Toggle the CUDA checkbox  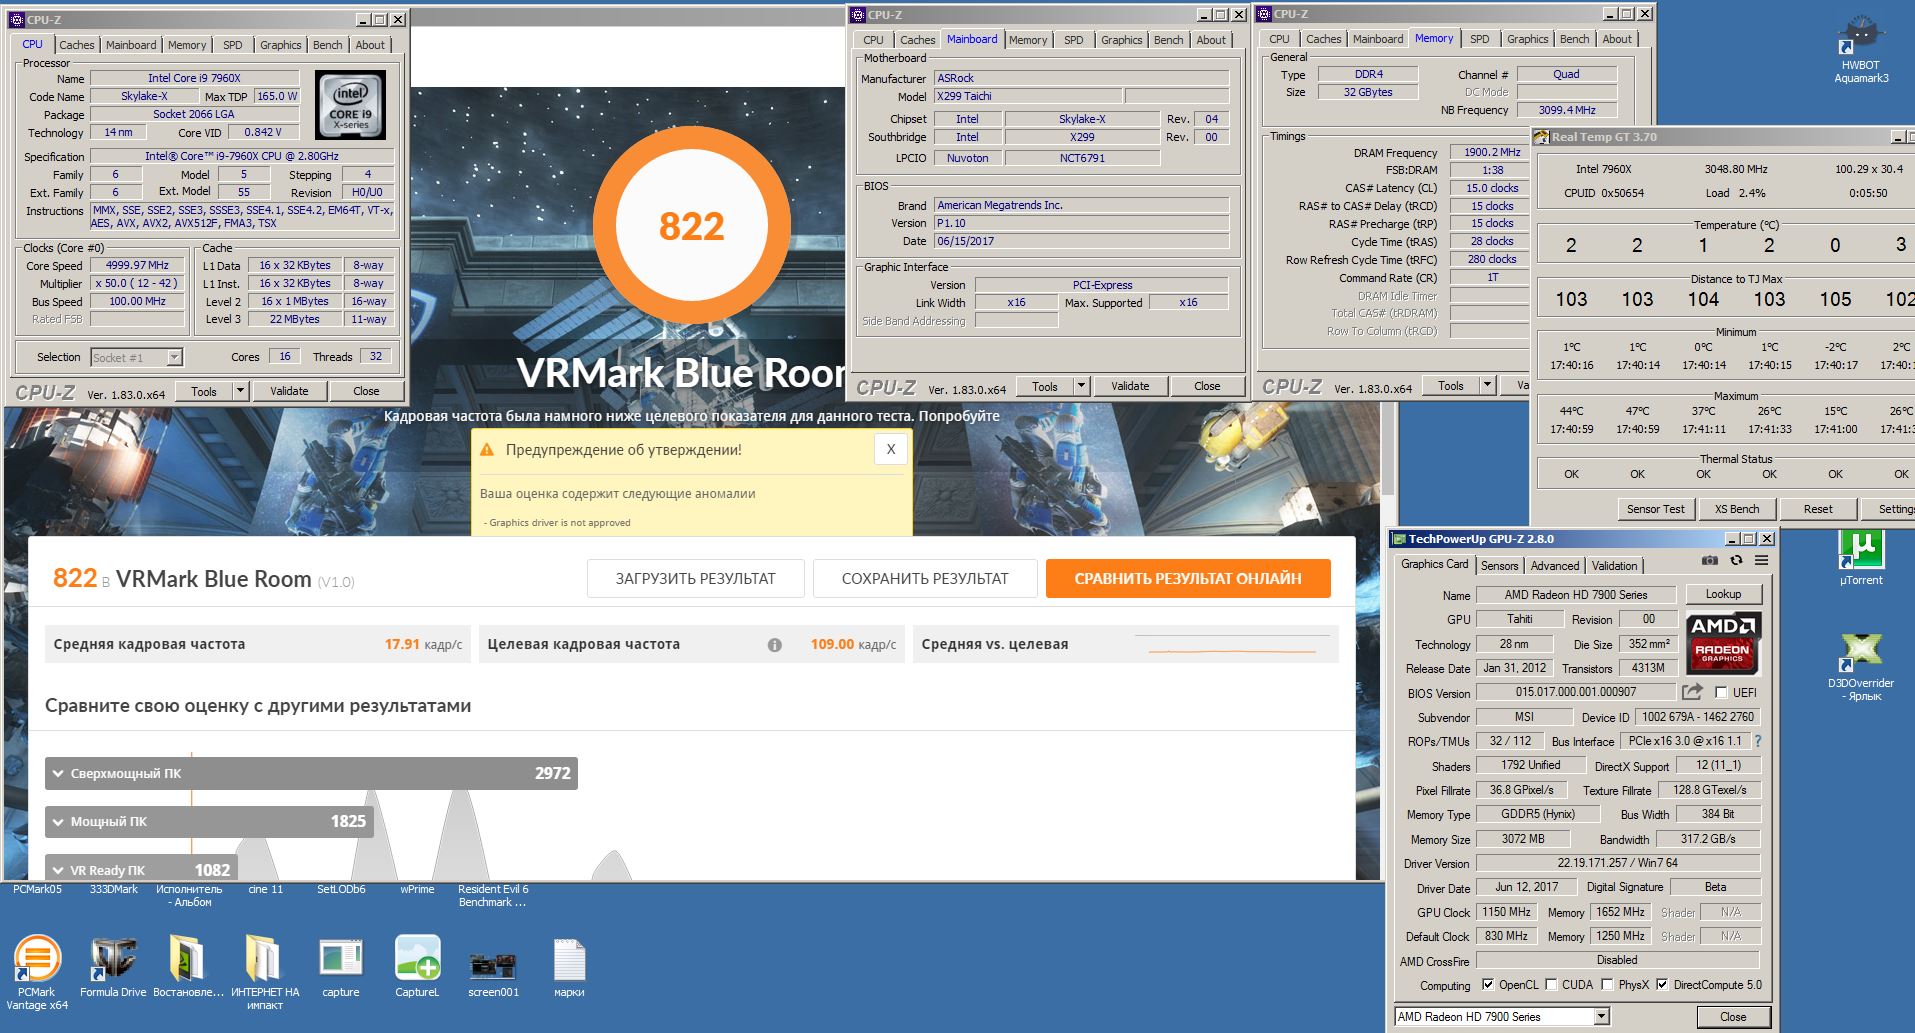coord(1551,985)
